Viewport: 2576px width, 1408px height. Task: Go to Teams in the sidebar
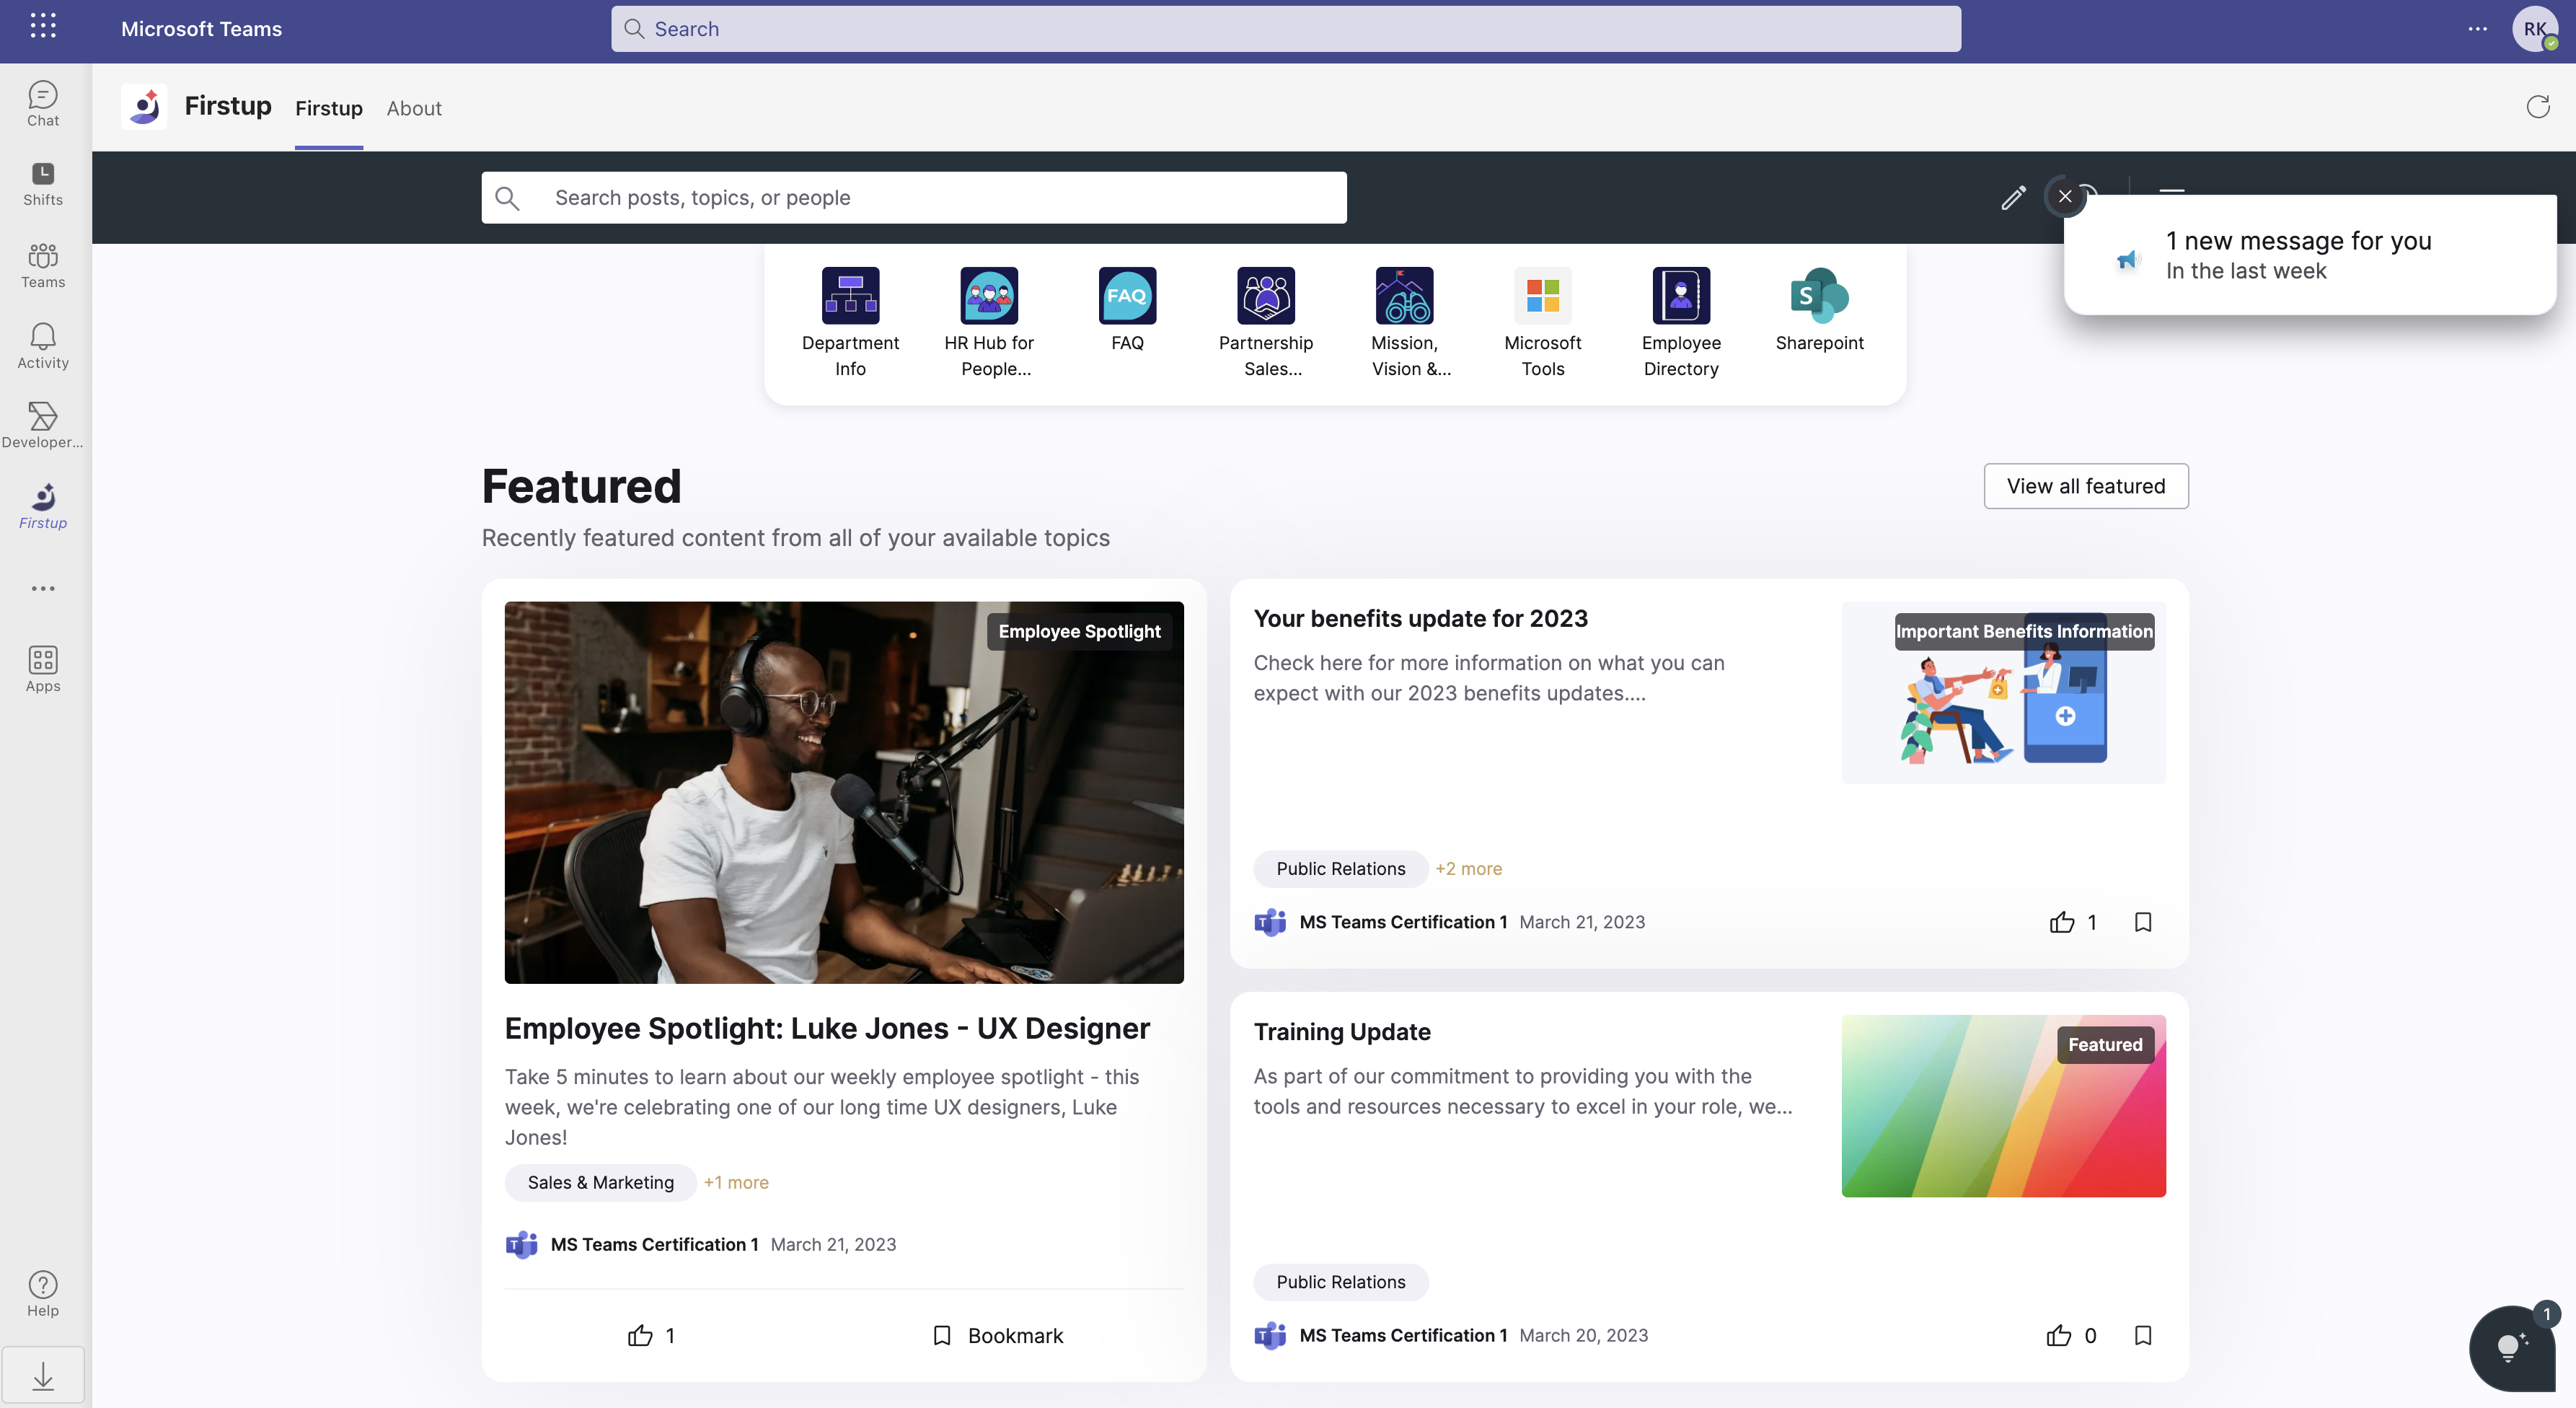tap(43, 266)
